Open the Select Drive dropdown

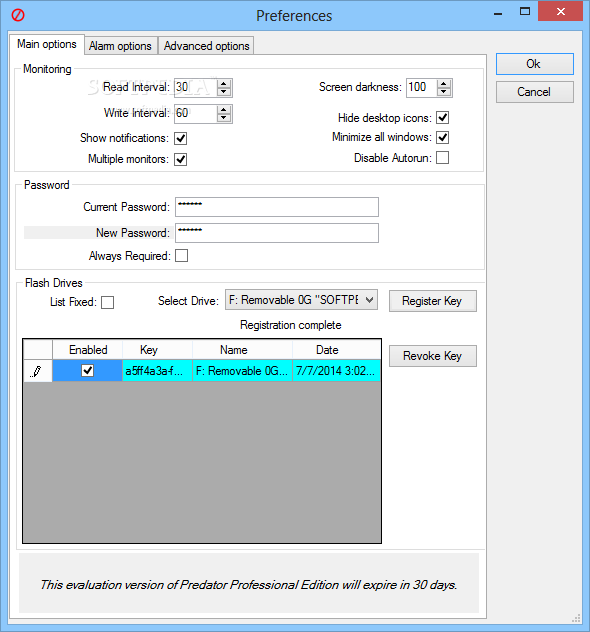[x=301, y=300]
